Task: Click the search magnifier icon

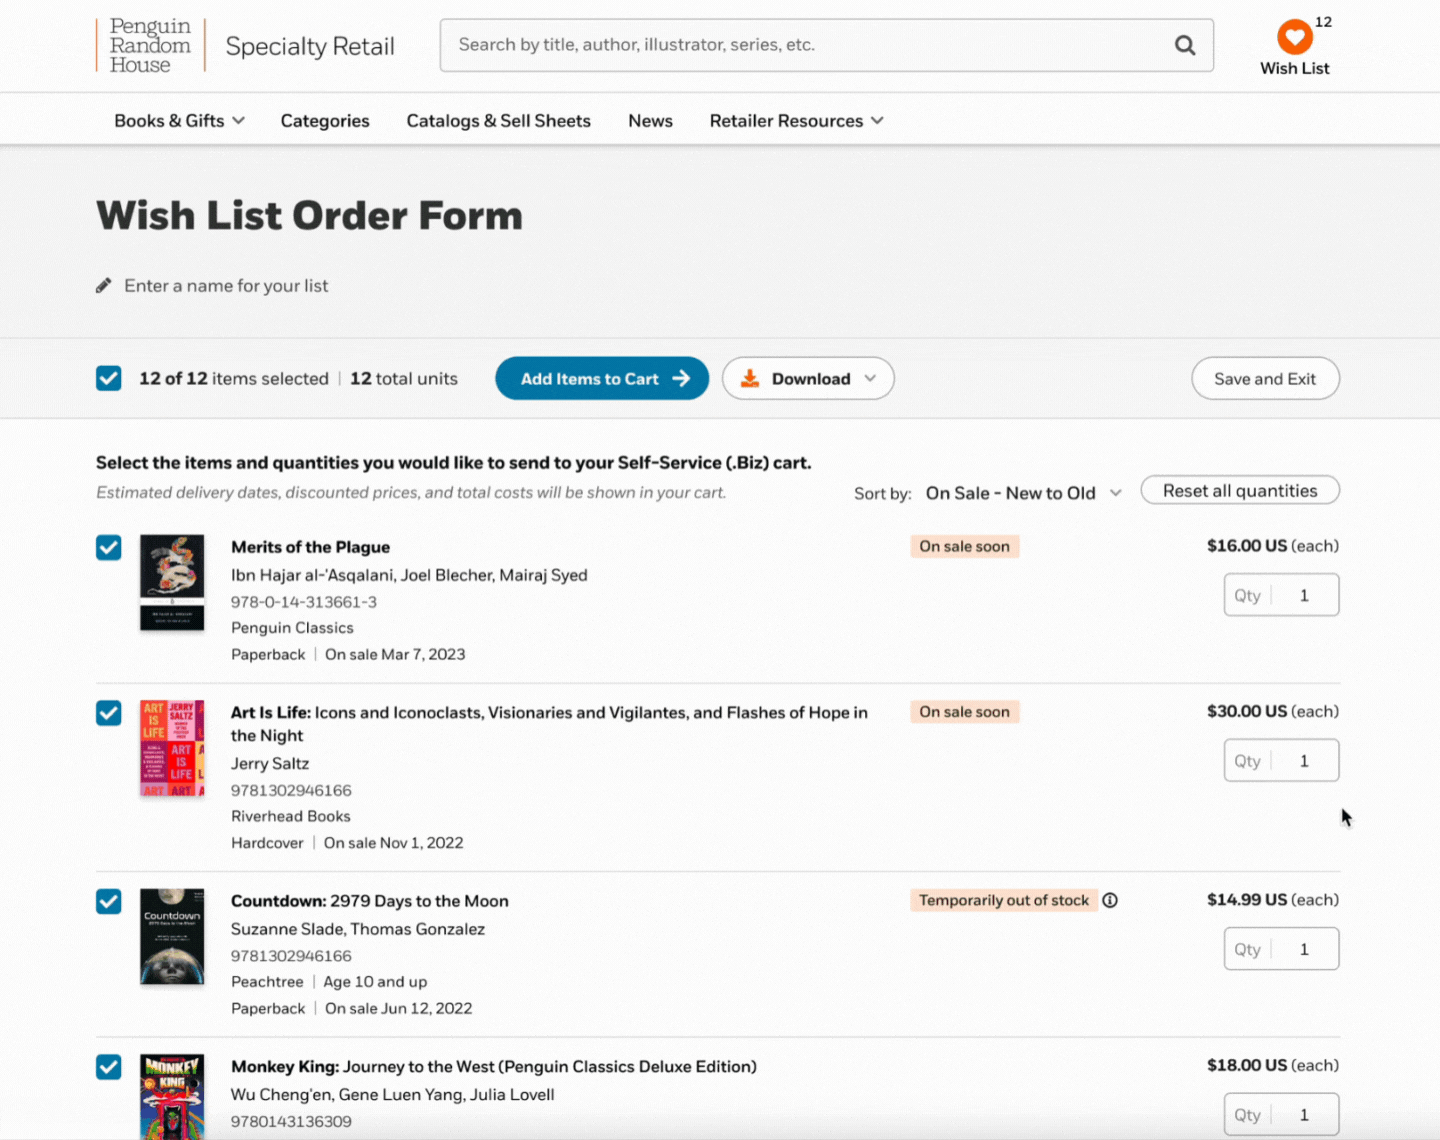Action: (x=1185, y=45)
